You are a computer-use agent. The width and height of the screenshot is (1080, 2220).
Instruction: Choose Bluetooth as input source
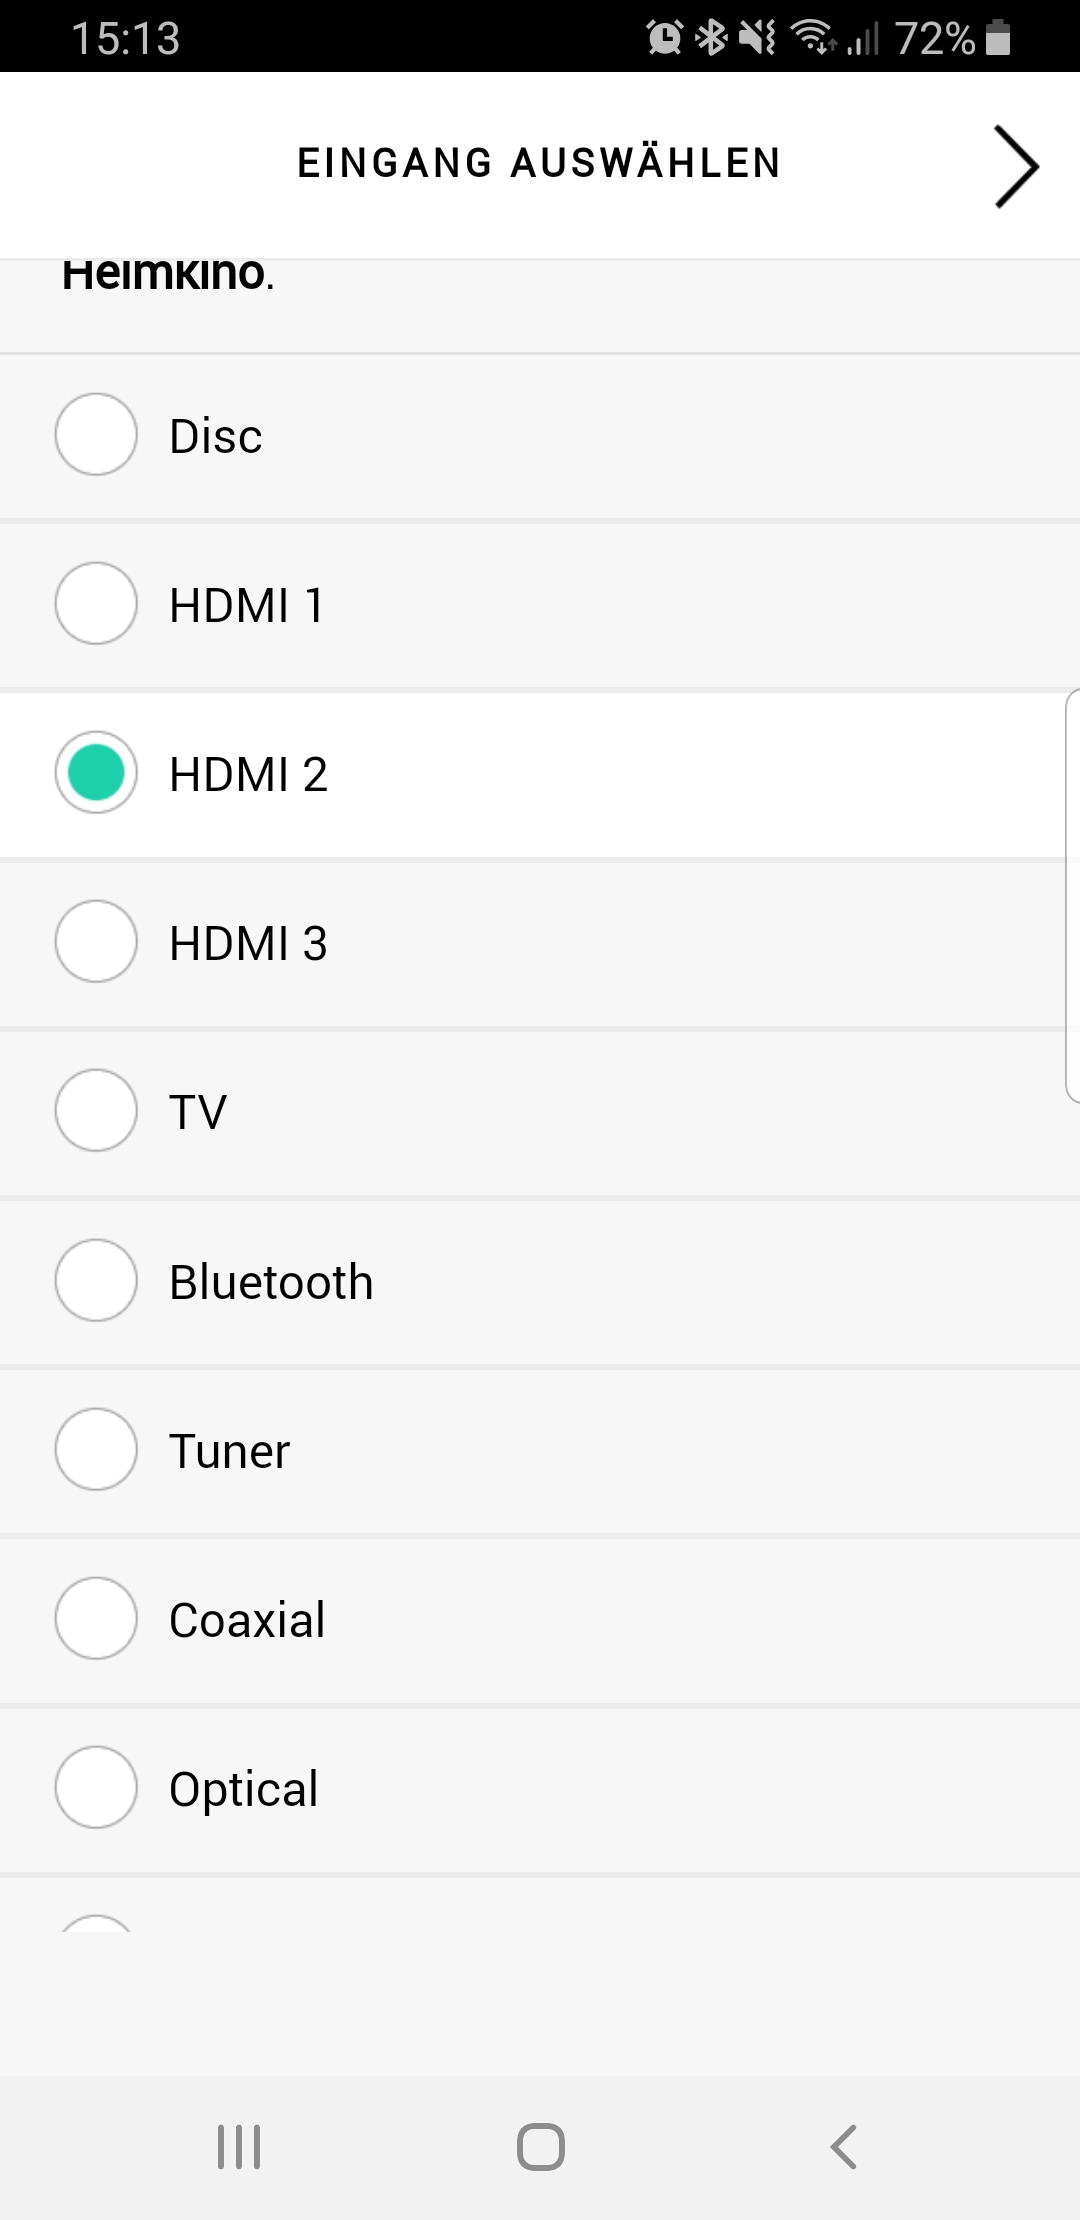270,1281
